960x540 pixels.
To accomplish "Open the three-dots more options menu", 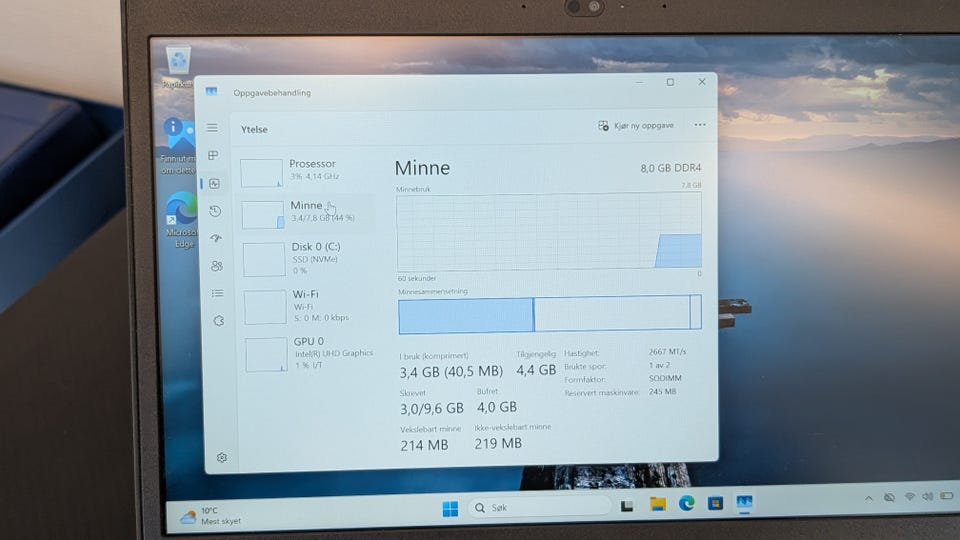I will pos(700,124).
